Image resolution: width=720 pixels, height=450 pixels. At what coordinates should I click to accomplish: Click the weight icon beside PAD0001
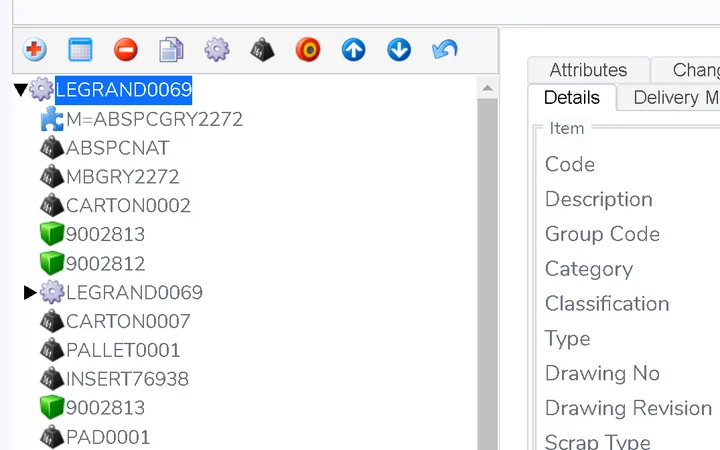click(52, 437)
